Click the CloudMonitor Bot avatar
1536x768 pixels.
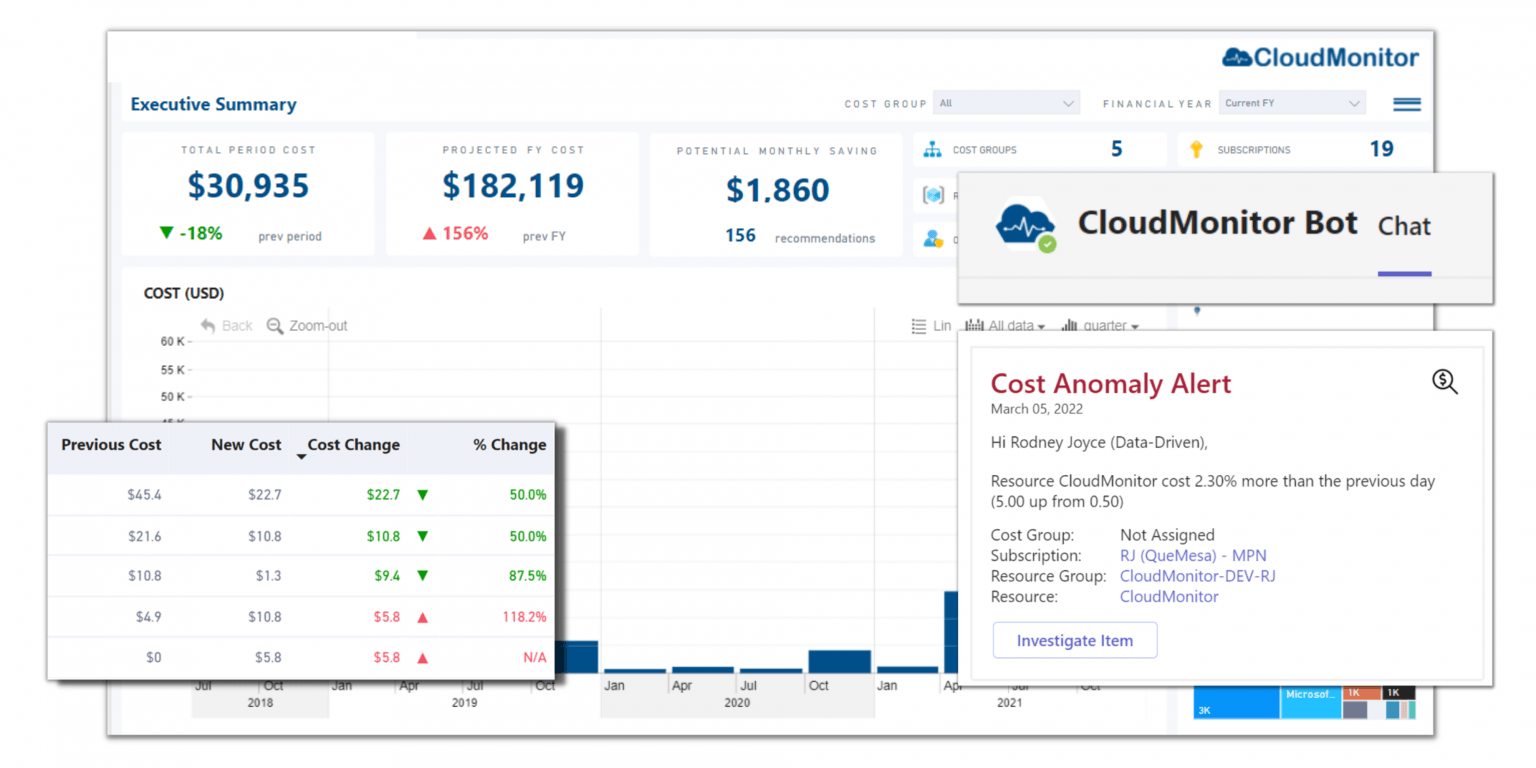pyautogui.click(x=1025, y=225)
